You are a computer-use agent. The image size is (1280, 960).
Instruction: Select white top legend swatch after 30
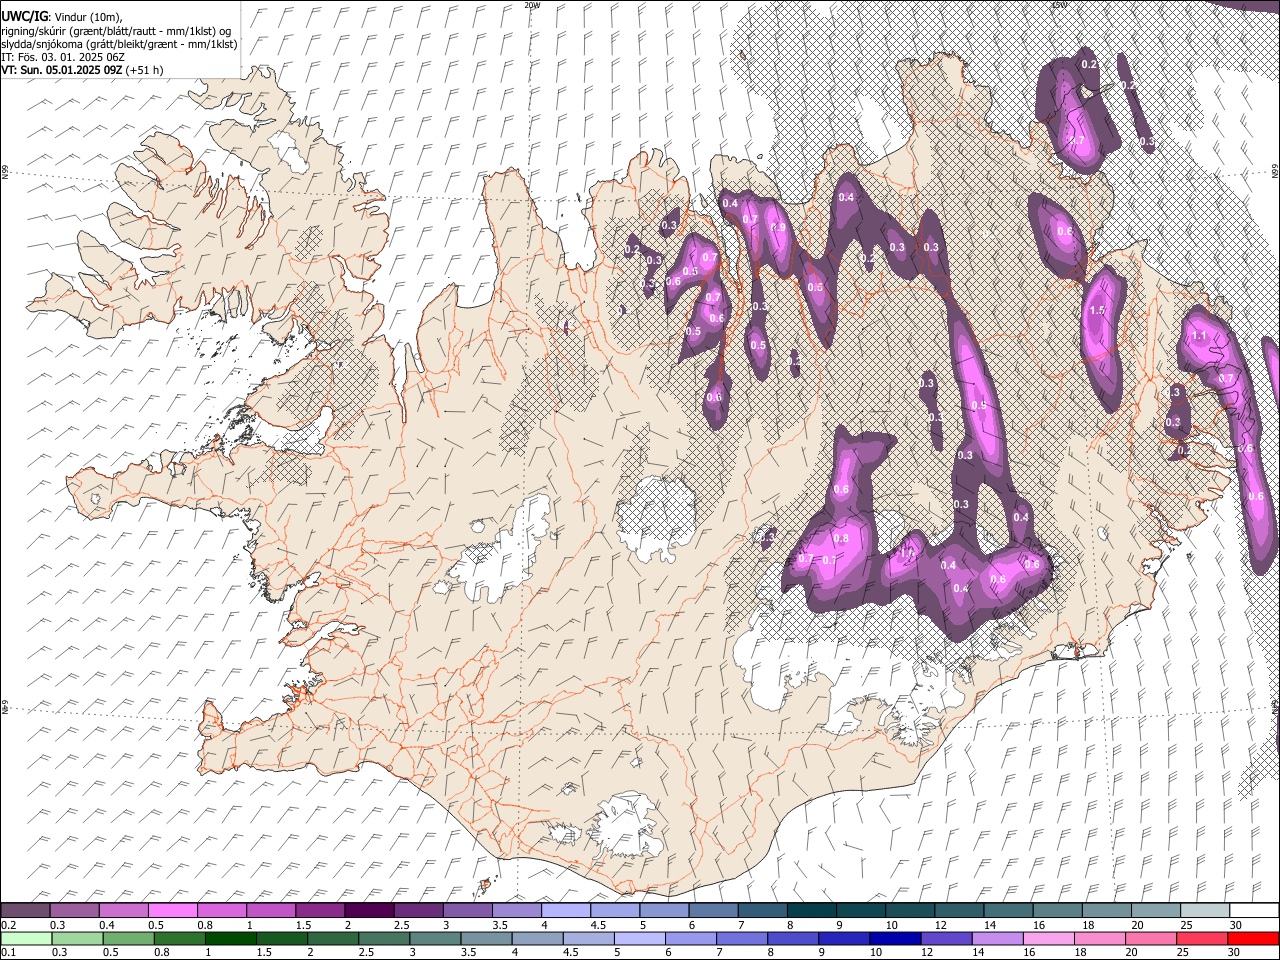pyautogui.click(x=1254, y=910)
